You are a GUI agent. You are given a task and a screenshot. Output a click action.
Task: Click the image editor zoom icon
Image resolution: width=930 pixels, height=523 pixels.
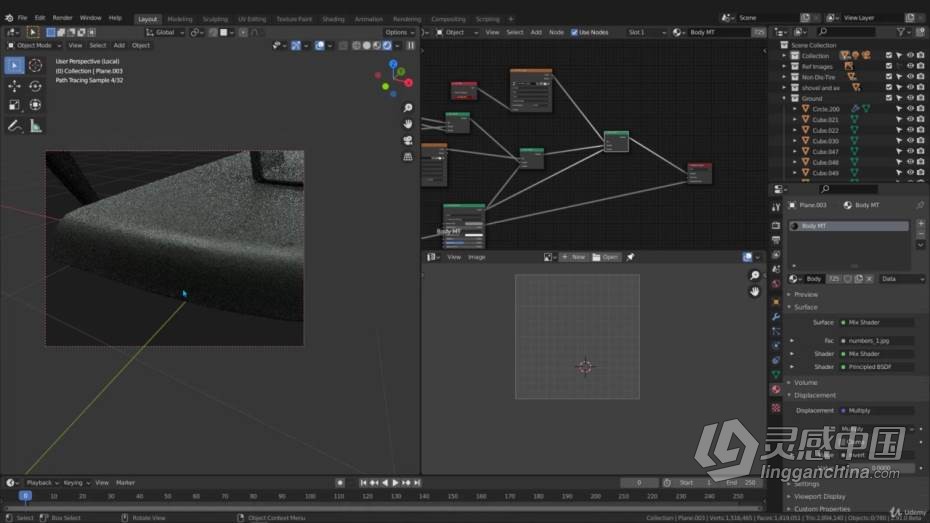pos(754,275)
